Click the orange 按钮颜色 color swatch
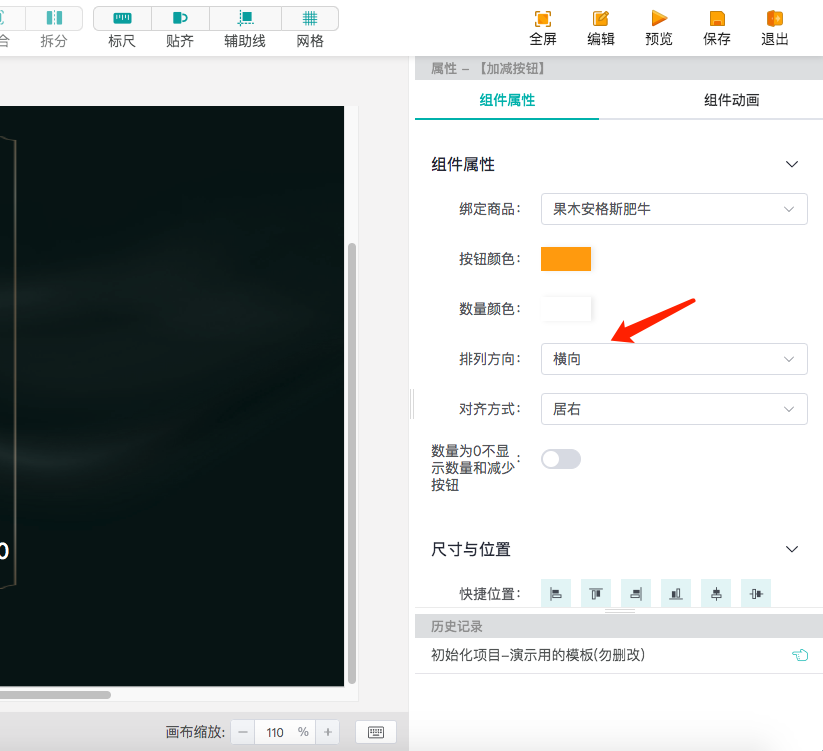The height and width of the screenshot is (751, 823). (566, 258)
